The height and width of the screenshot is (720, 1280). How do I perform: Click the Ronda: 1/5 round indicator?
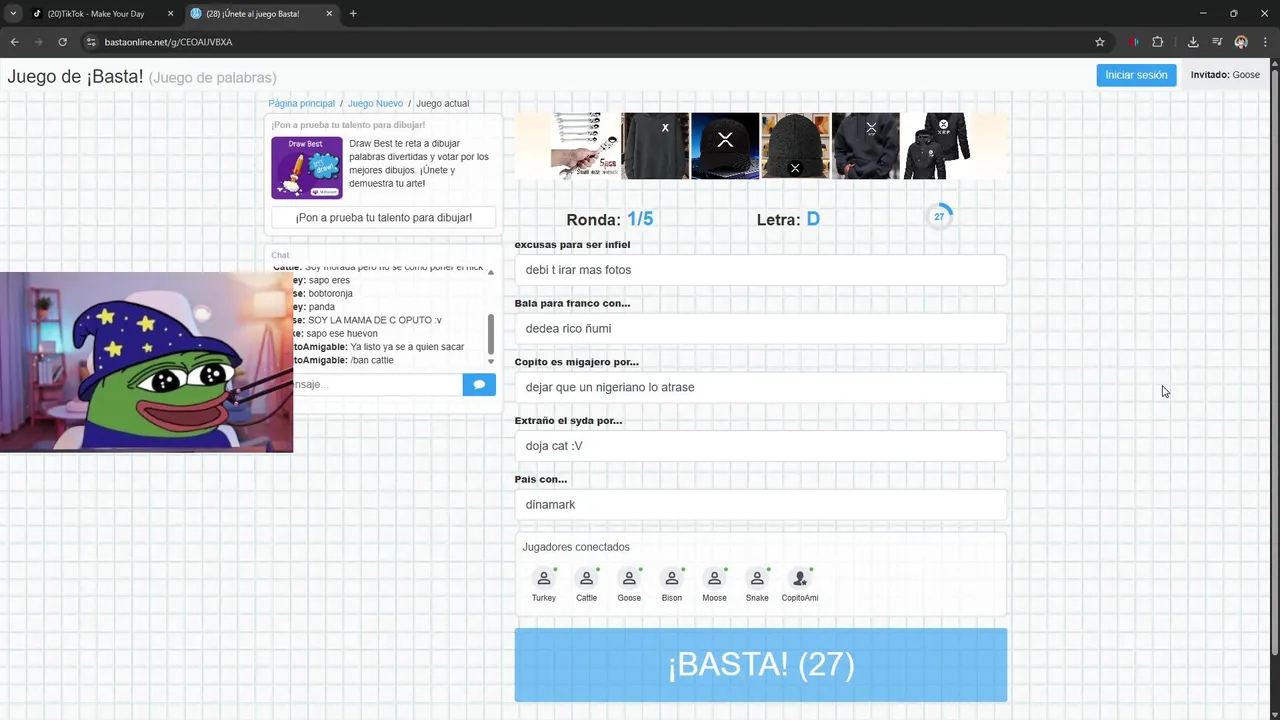pos(609,219)
